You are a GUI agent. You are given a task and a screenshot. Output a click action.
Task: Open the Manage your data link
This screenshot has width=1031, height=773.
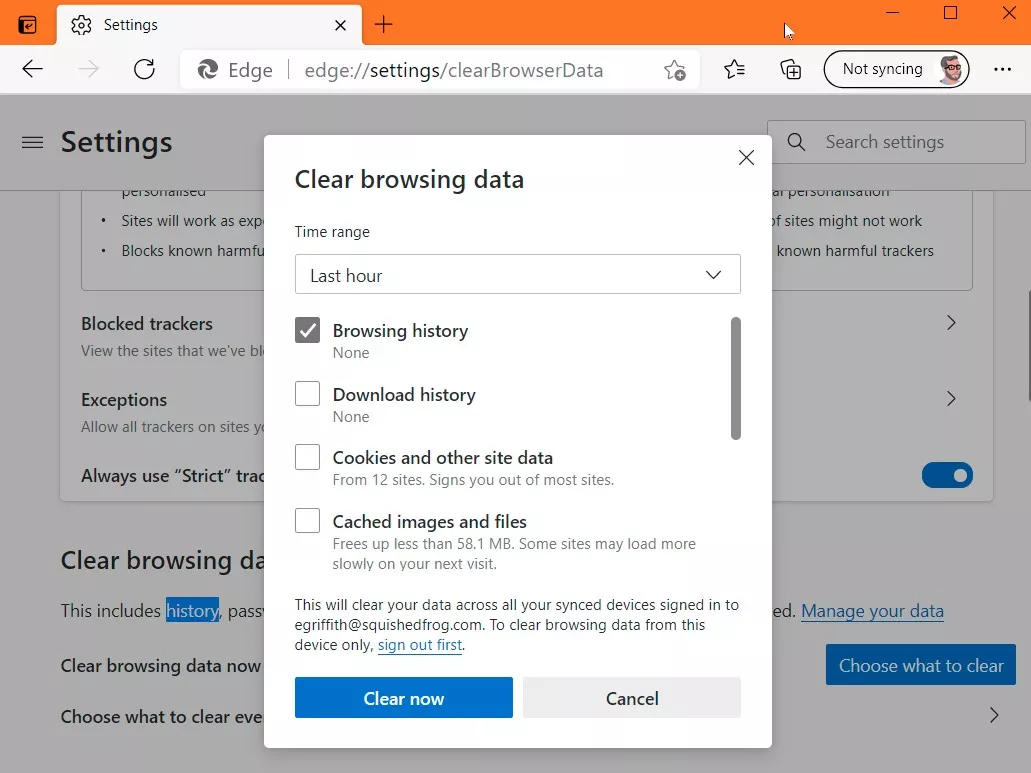[x=872, y=611]
